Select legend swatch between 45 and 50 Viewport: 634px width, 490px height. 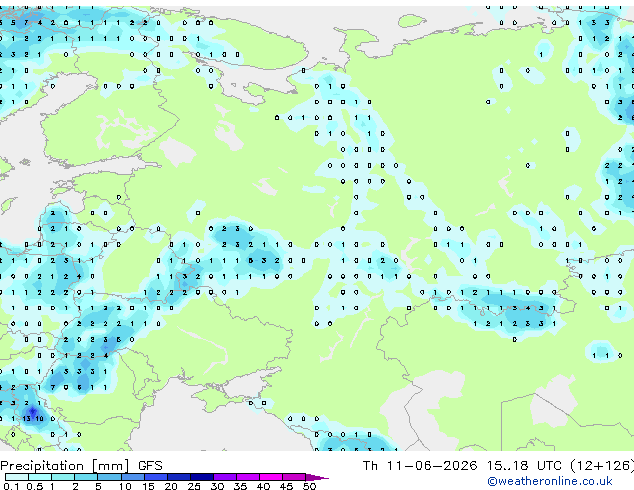click(x=294, y=477)
